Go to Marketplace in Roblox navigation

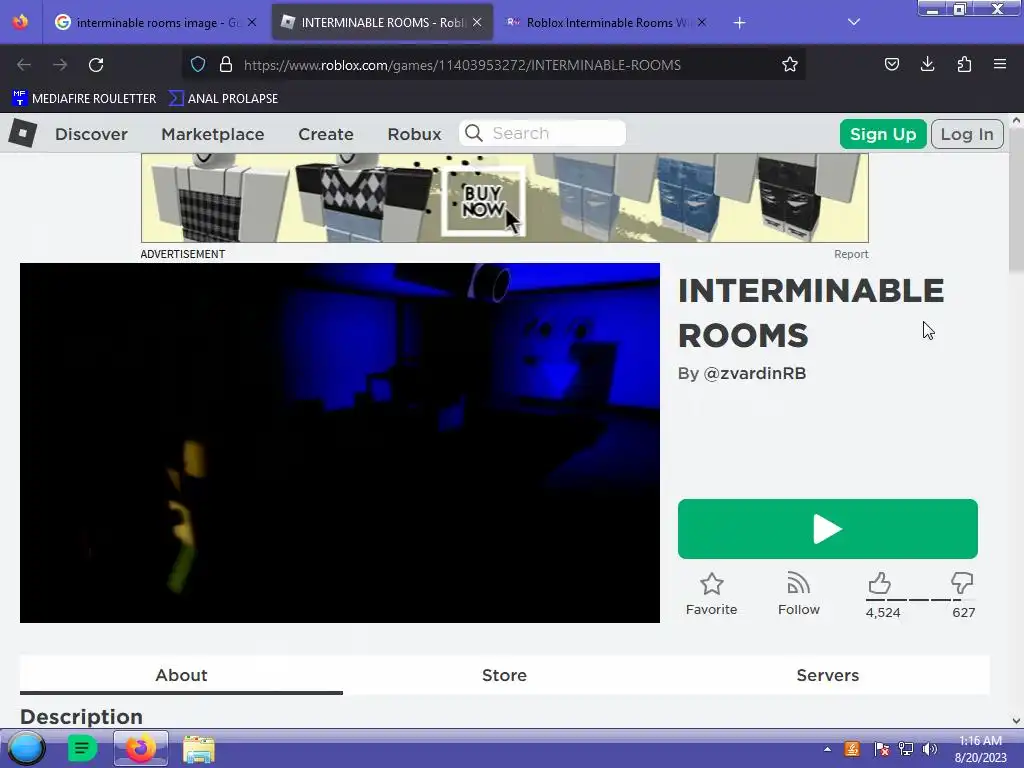213,134
